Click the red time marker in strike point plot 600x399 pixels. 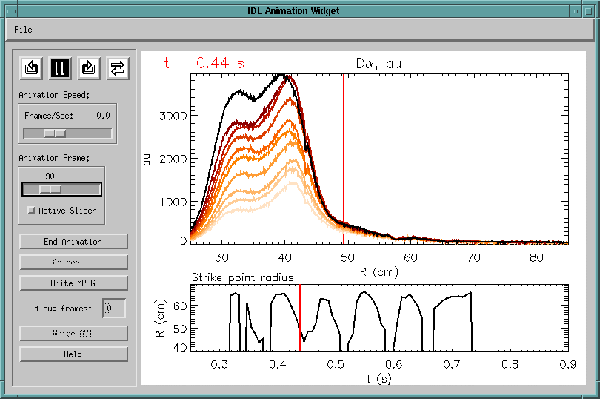coord(300,318)
